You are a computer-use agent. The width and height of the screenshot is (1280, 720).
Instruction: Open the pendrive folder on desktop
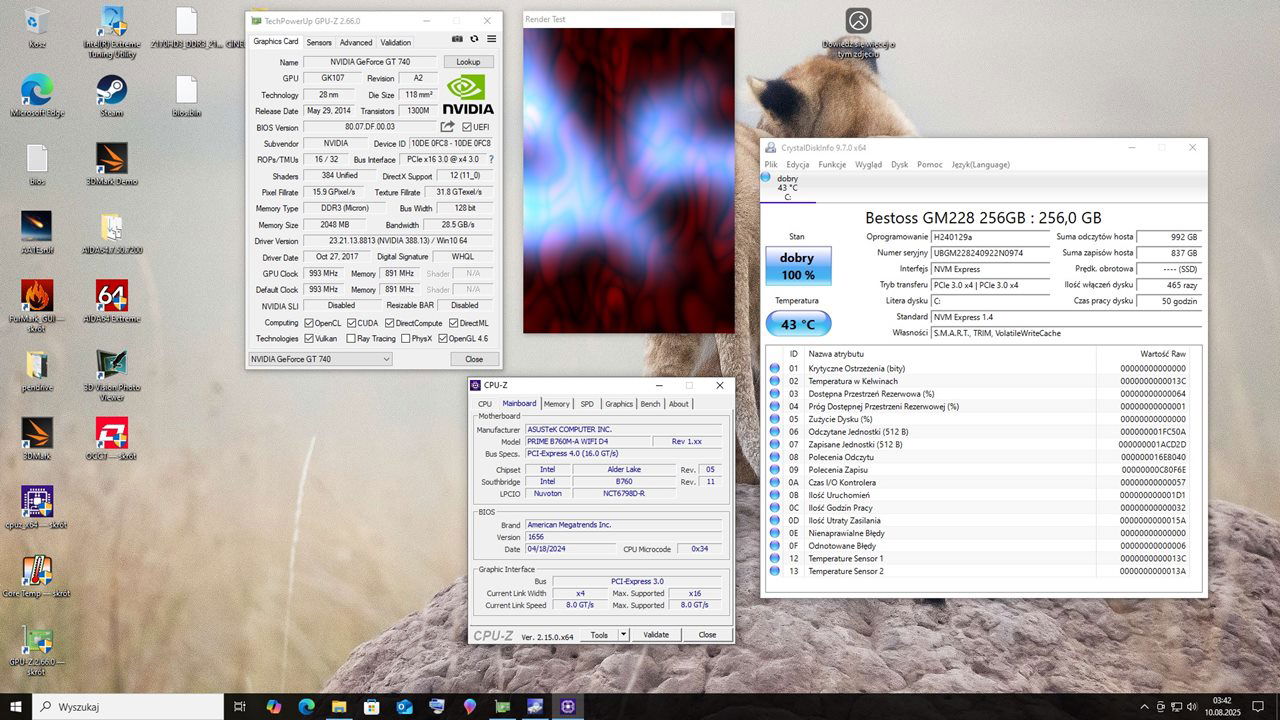[37, 370]
